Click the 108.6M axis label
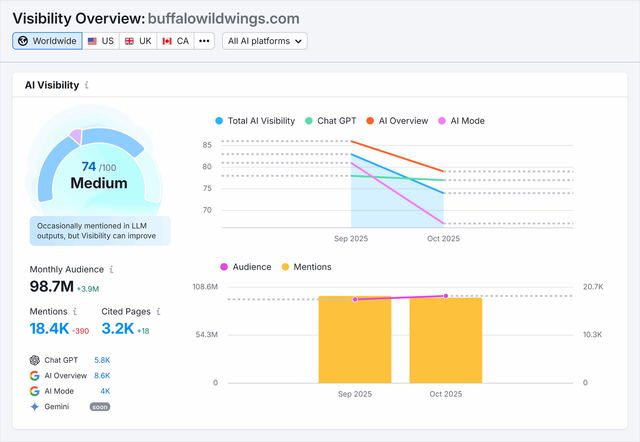Viewport: 640px width, 442px height. click(x=205, y=287)
